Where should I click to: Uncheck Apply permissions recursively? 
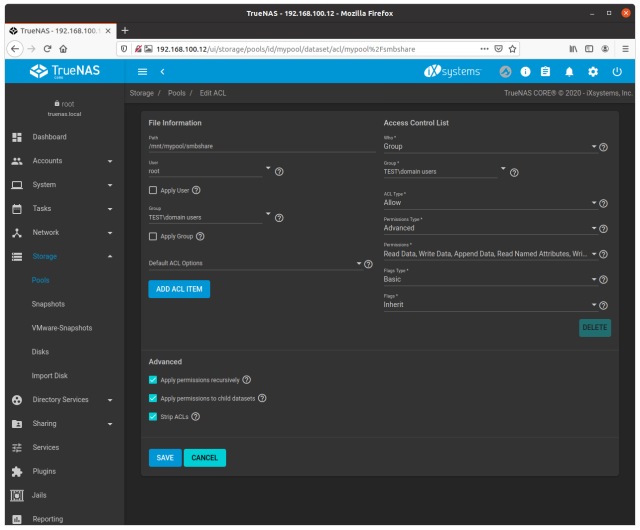(x=153, y=380)
